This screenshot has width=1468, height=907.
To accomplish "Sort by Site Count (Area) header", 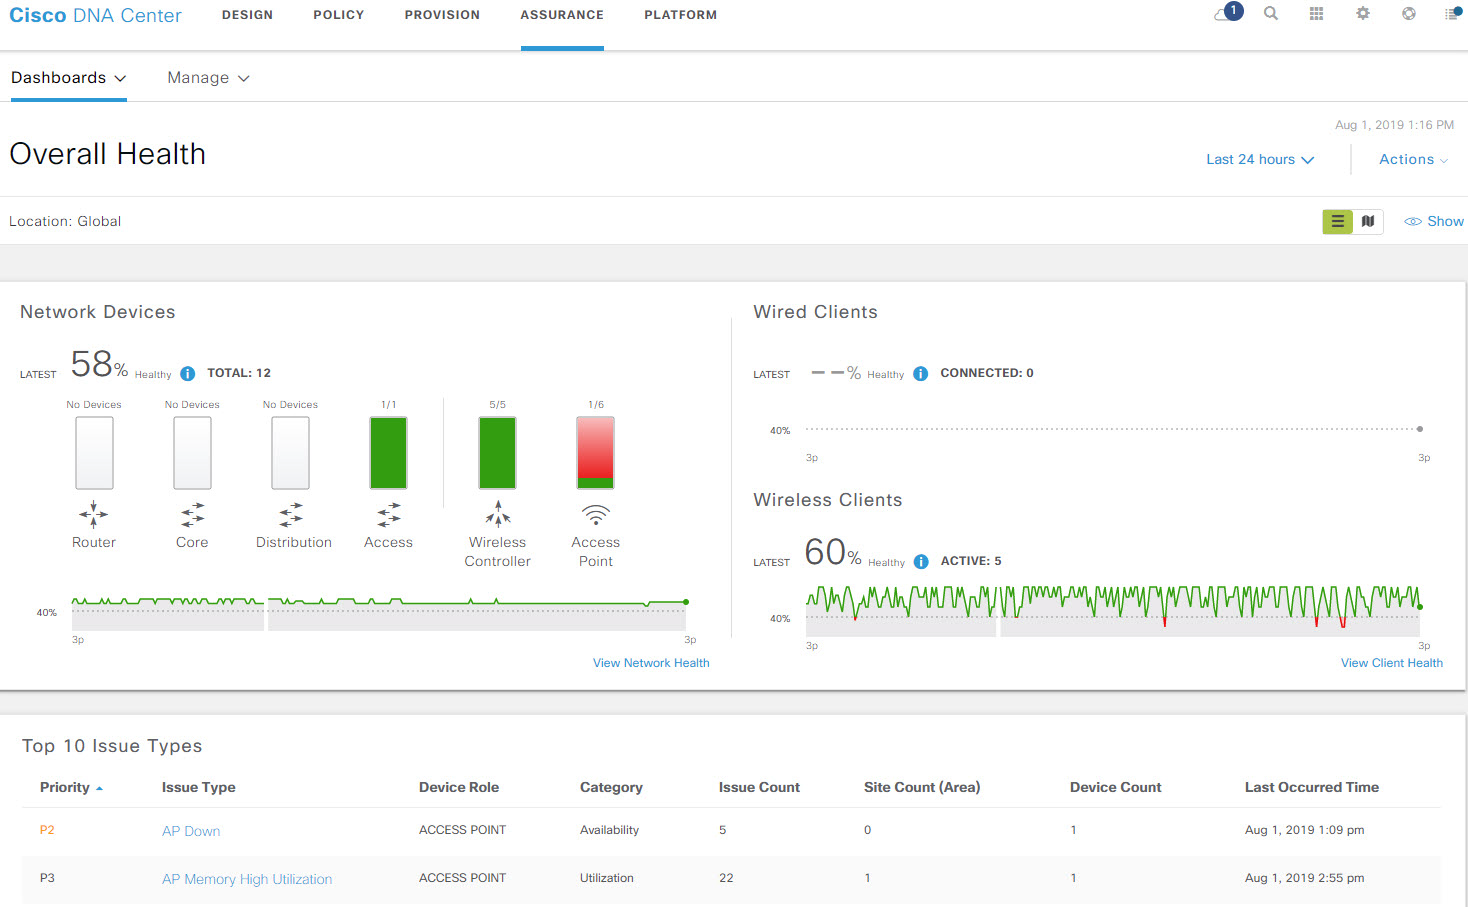I will [x=922, y=788].
